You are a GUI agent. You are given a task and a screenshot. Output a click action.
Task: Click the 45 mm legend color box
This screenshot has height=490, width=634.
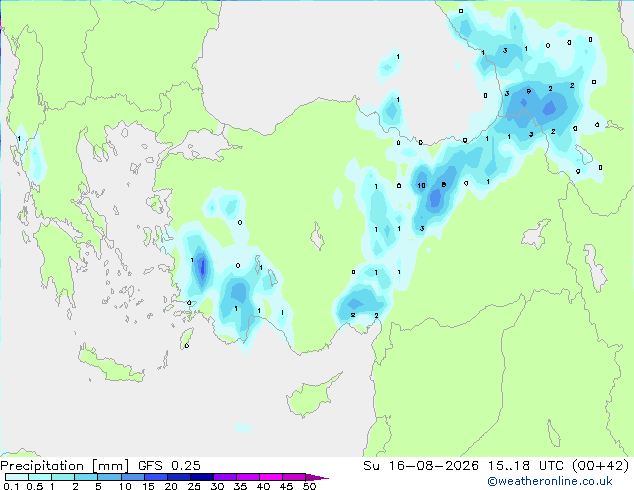pos(294,477)
